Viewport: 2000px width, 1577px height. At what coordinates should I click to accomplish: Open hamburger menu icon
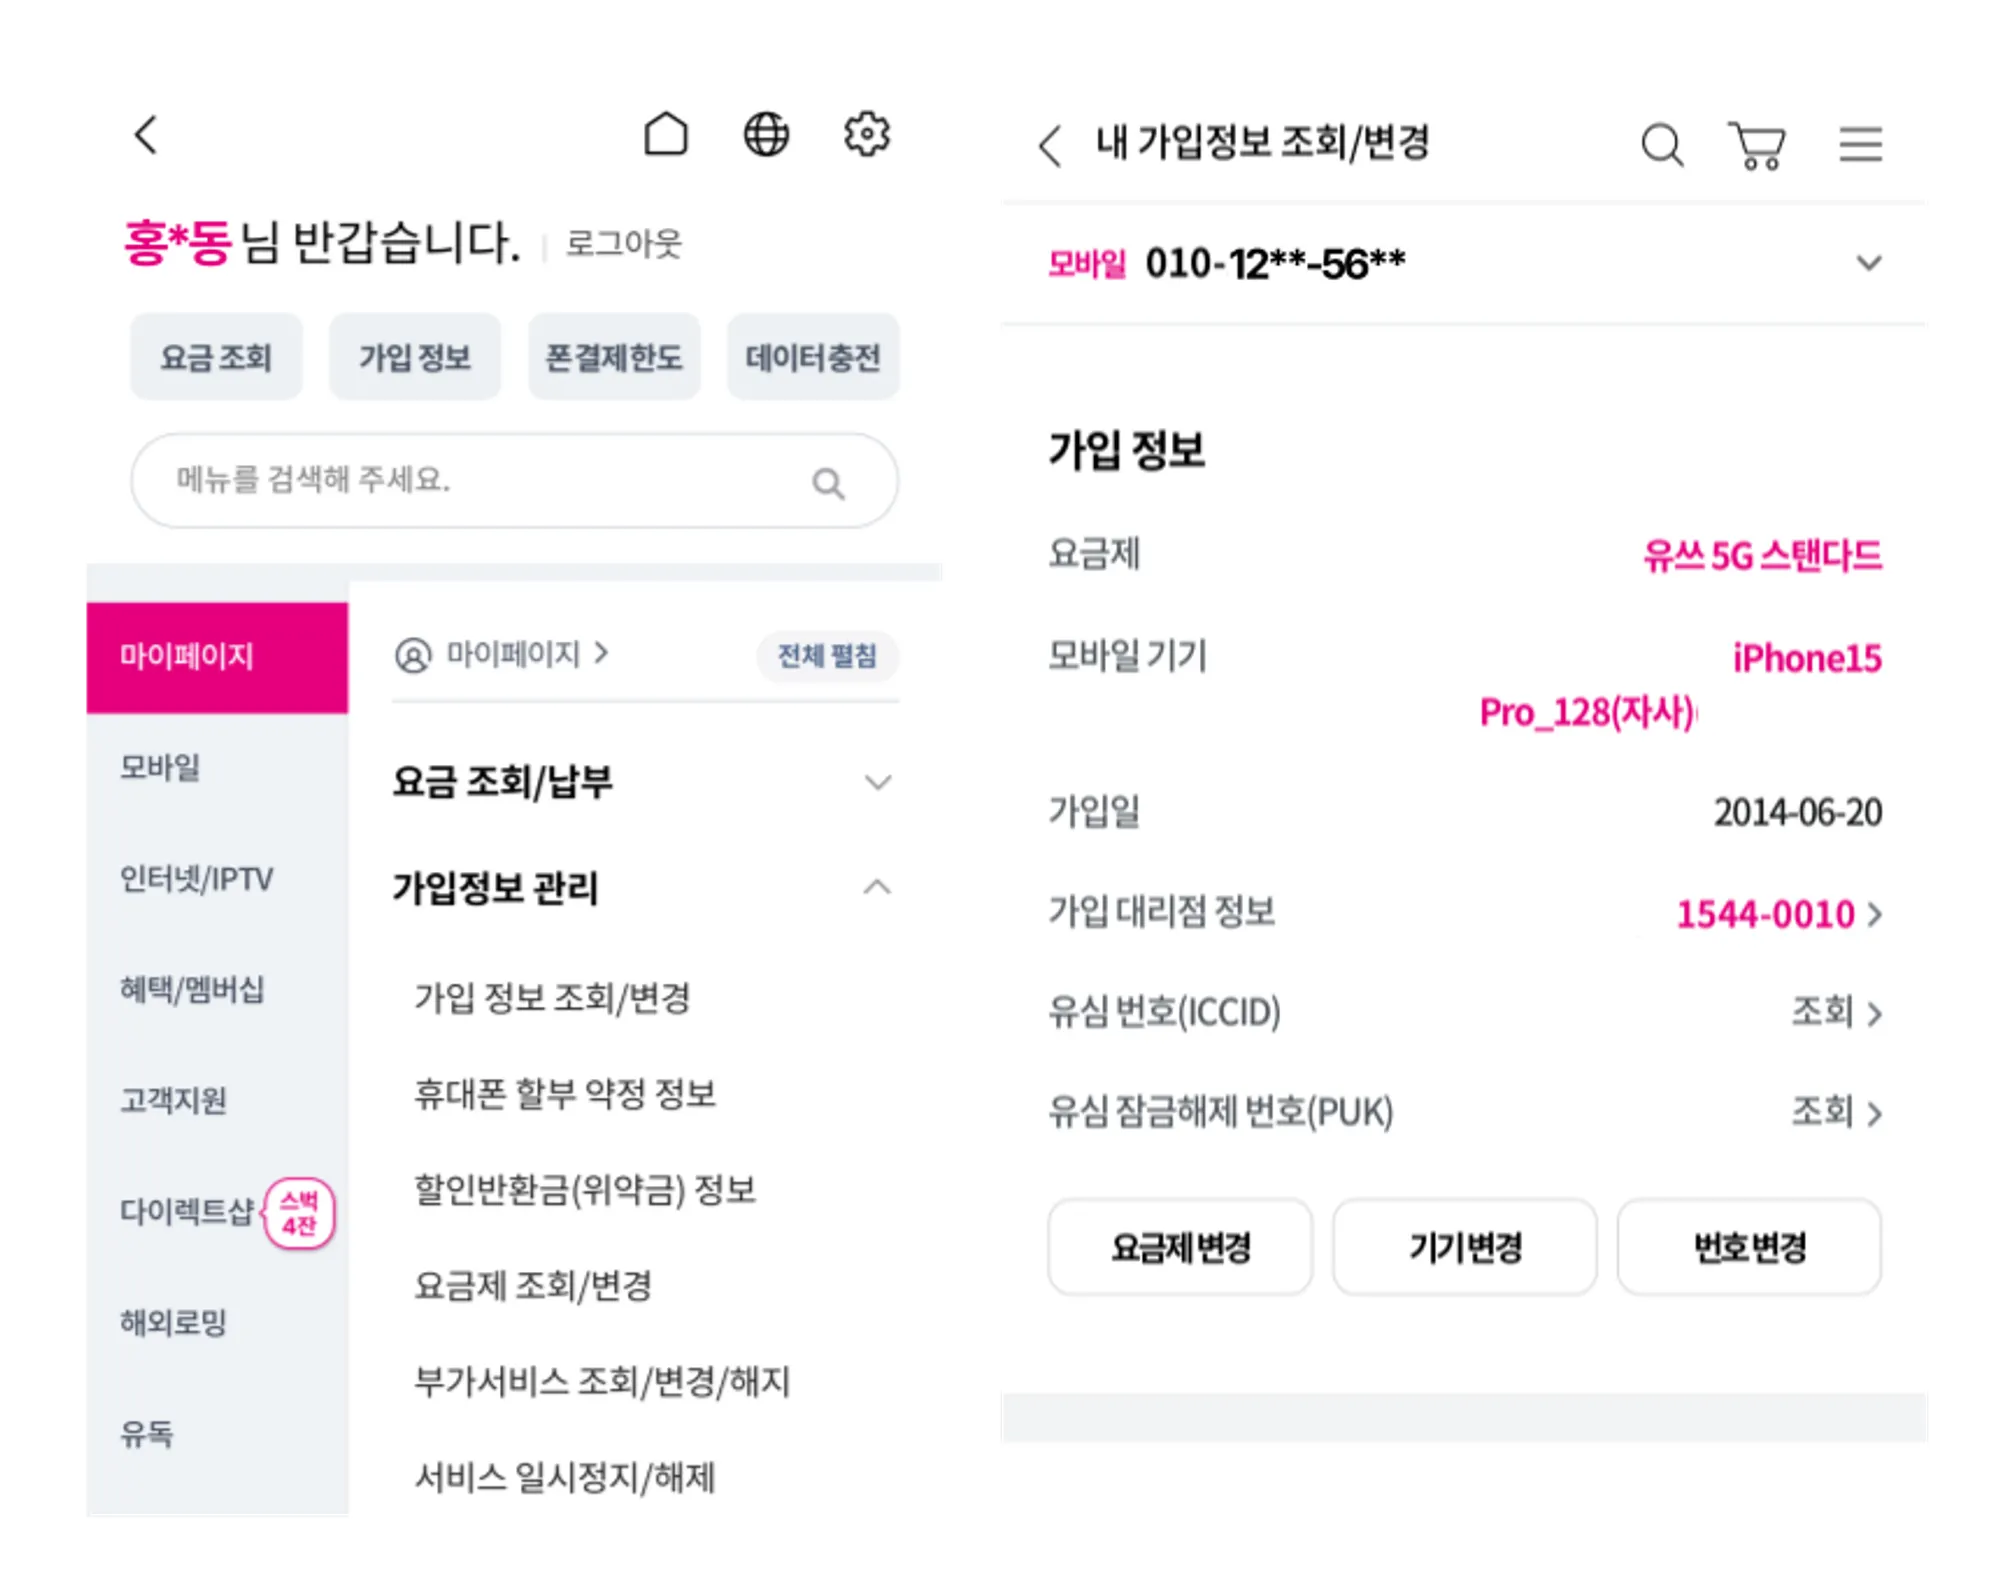(1860, 144)
